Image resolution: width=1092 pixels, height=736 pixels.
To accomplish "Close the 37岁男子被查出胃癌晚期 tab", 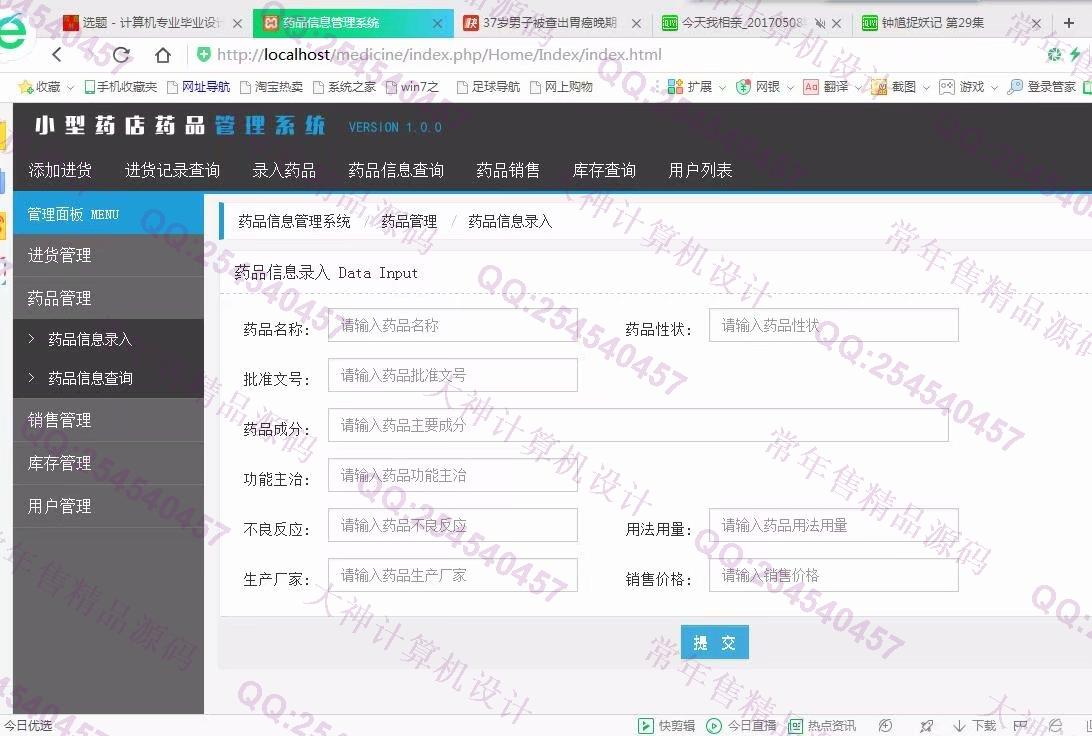I will click(x=636, y=24).
